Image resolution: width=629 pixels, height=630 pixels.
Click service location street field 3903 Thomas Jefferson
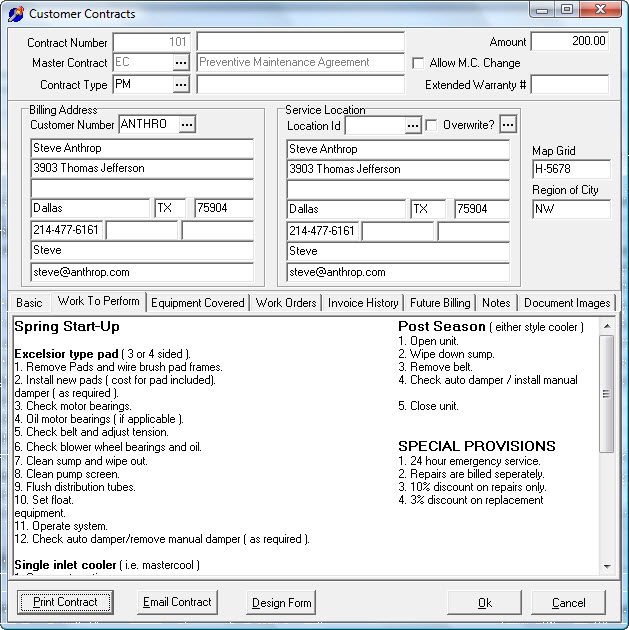tap(398, 169)
